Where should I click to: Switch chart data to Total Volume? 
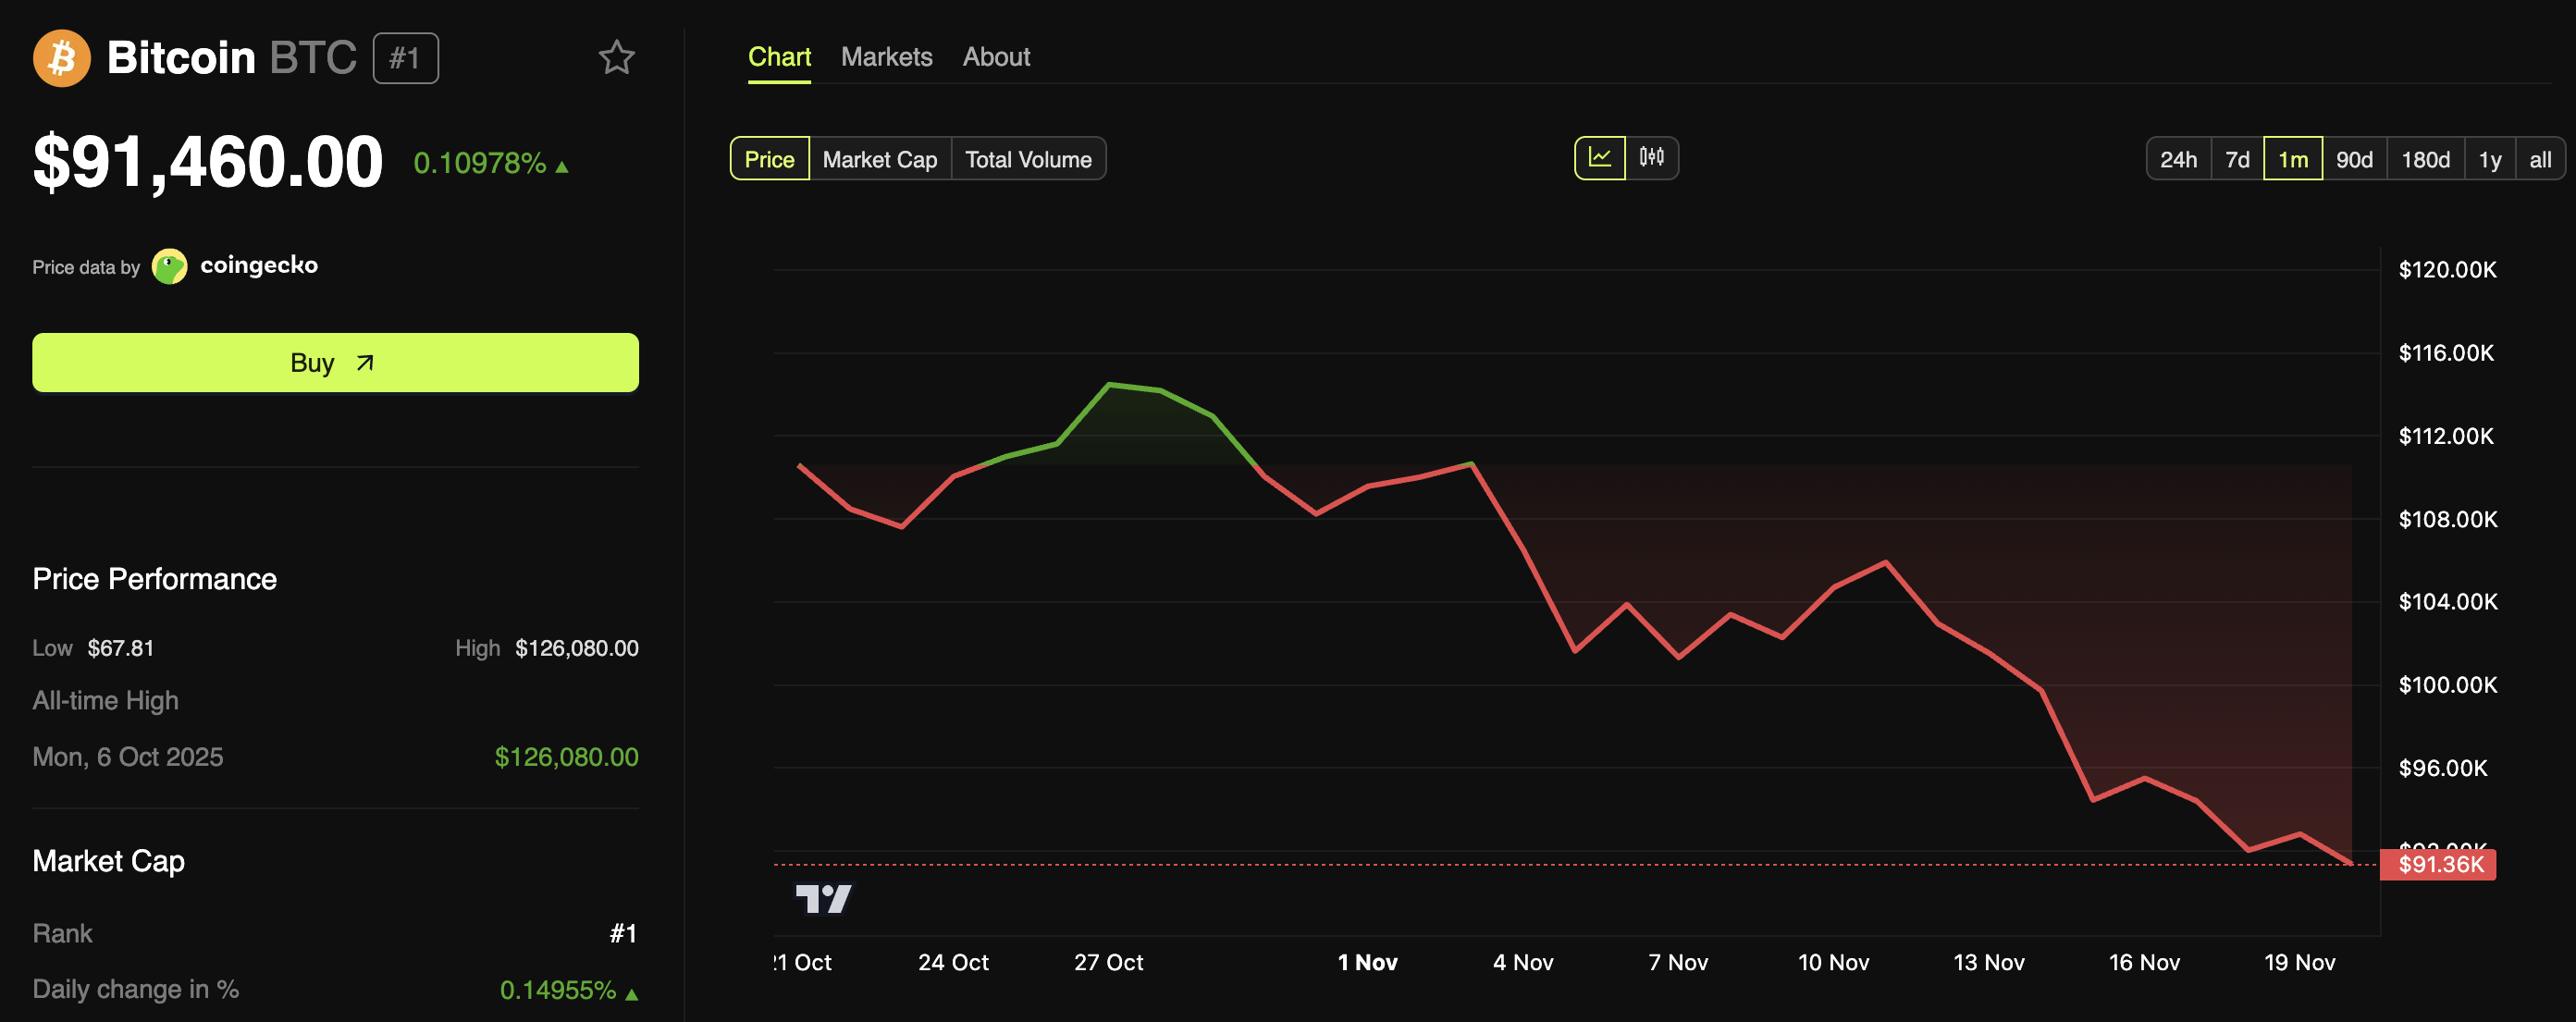pos(1028,158)
